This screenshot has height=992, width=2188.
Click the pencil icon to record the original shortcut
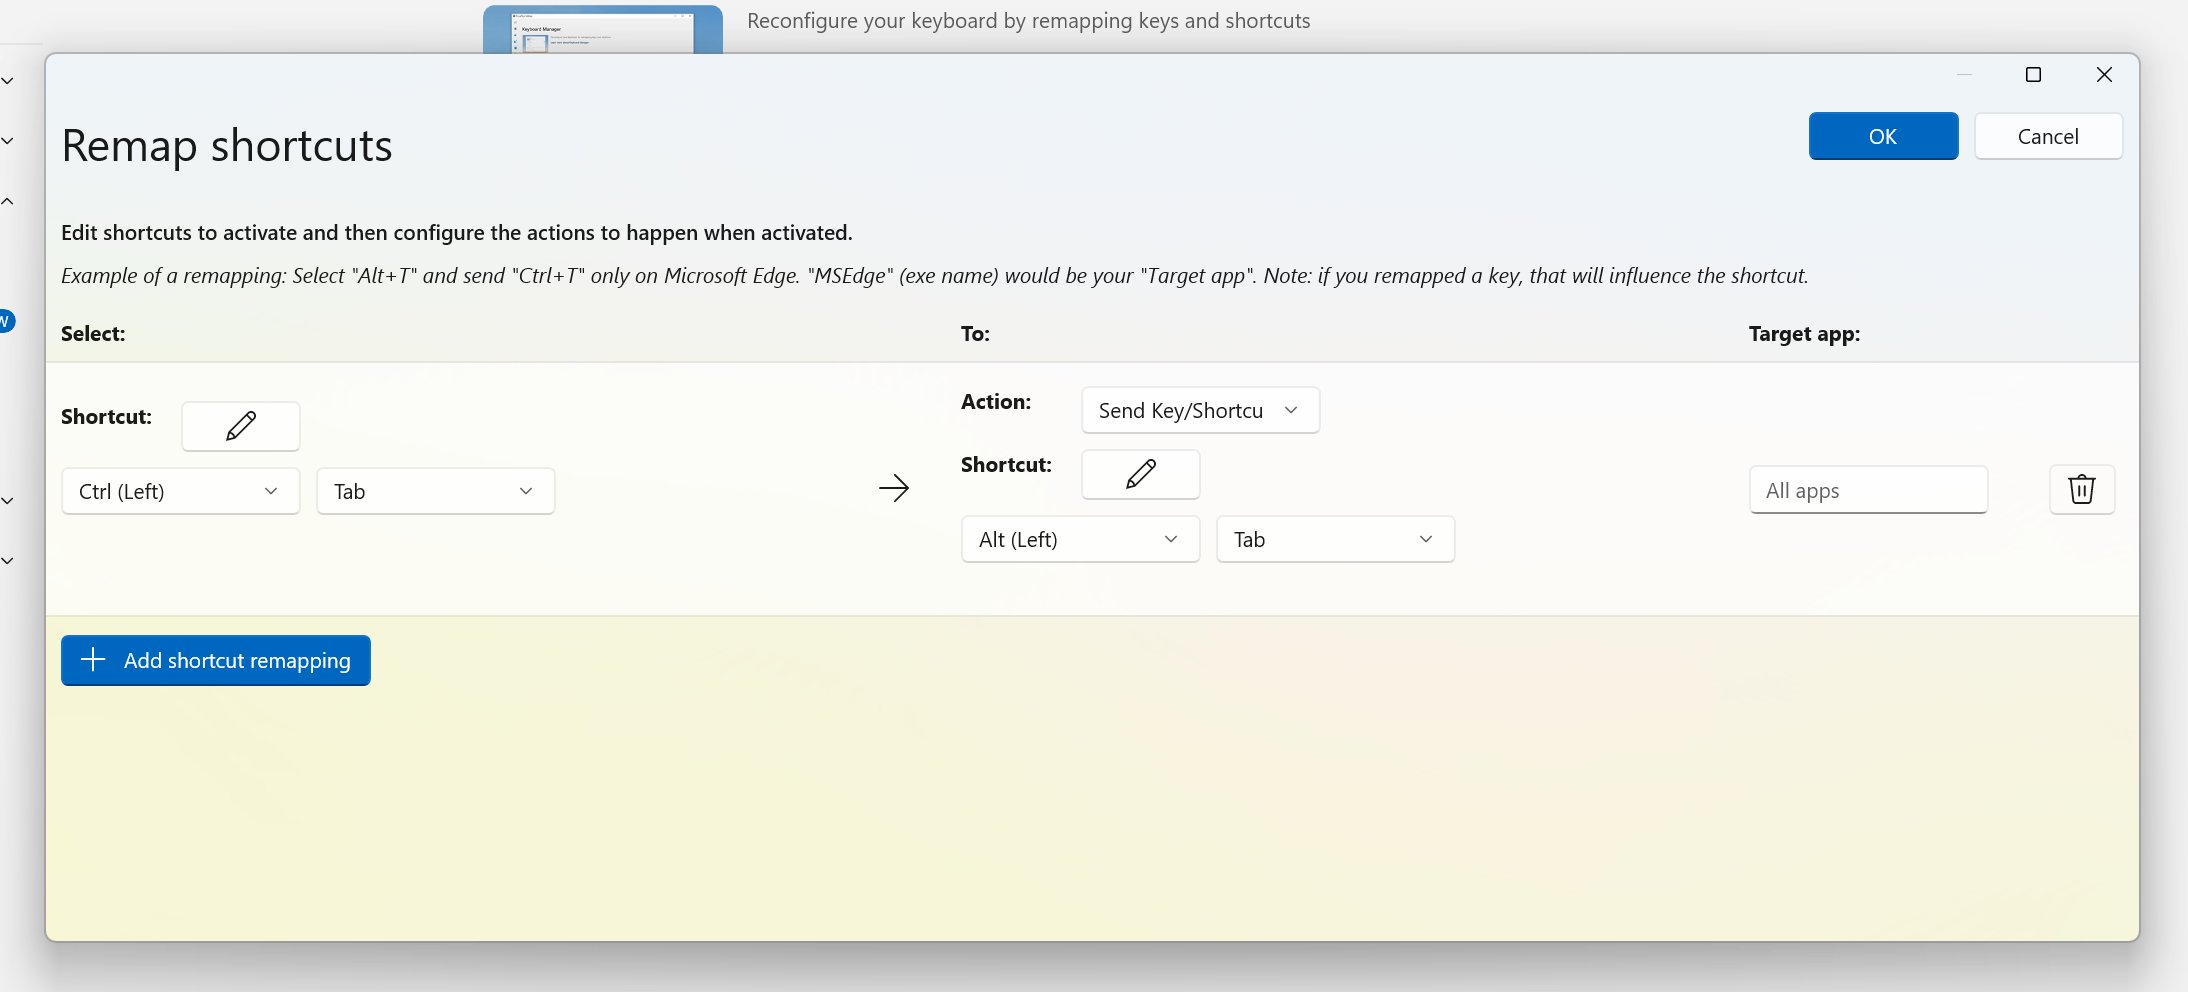point(240,425)
